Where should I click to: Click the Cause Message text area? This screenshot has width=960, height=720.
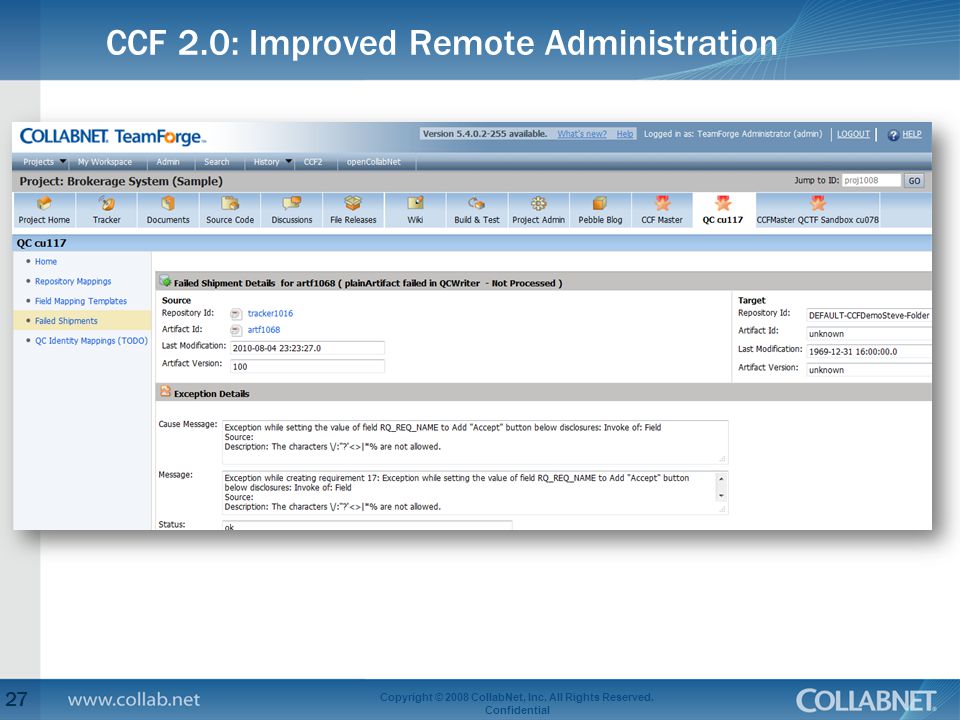[x=475, y=442]
